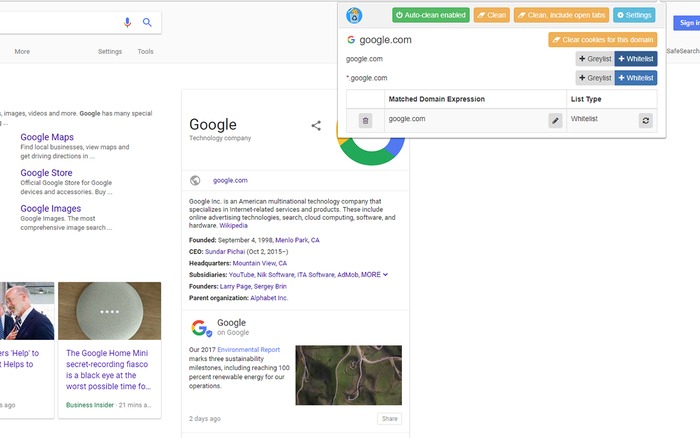Add google.com to the Greylist

[594, 59]
